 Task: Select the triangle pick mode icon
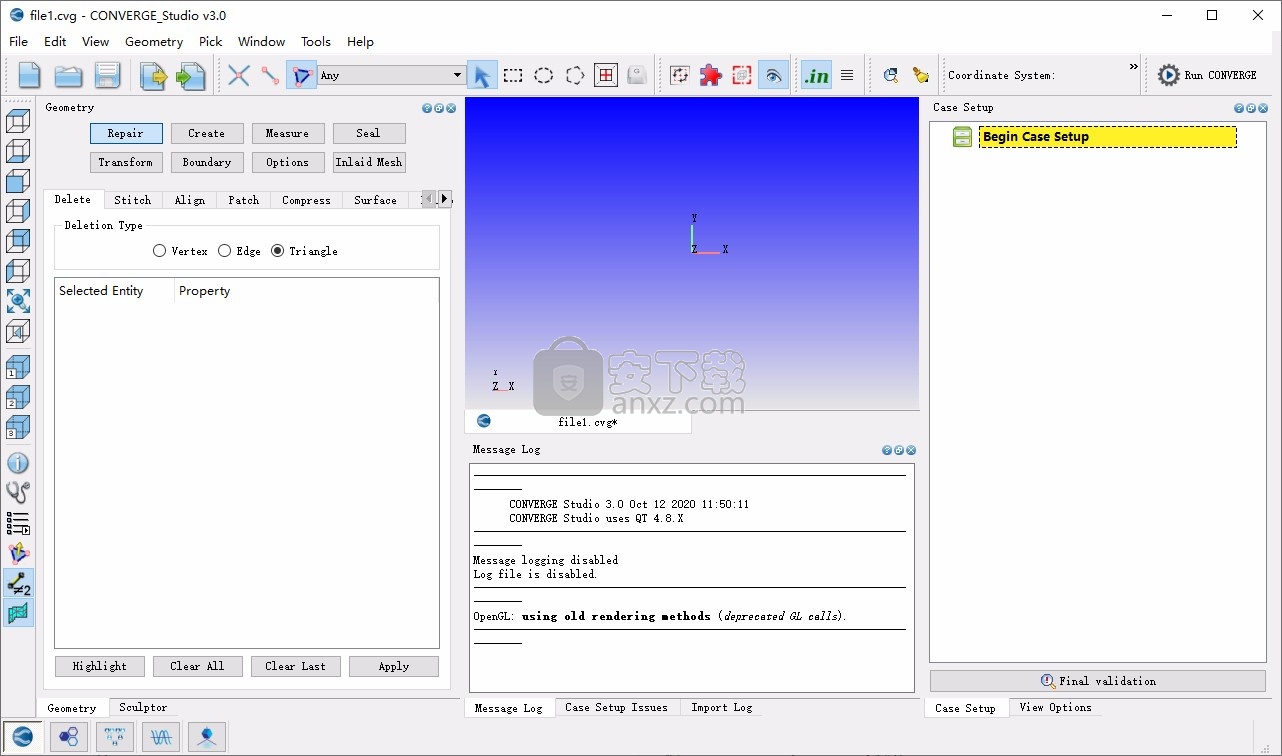click(301, 75)
